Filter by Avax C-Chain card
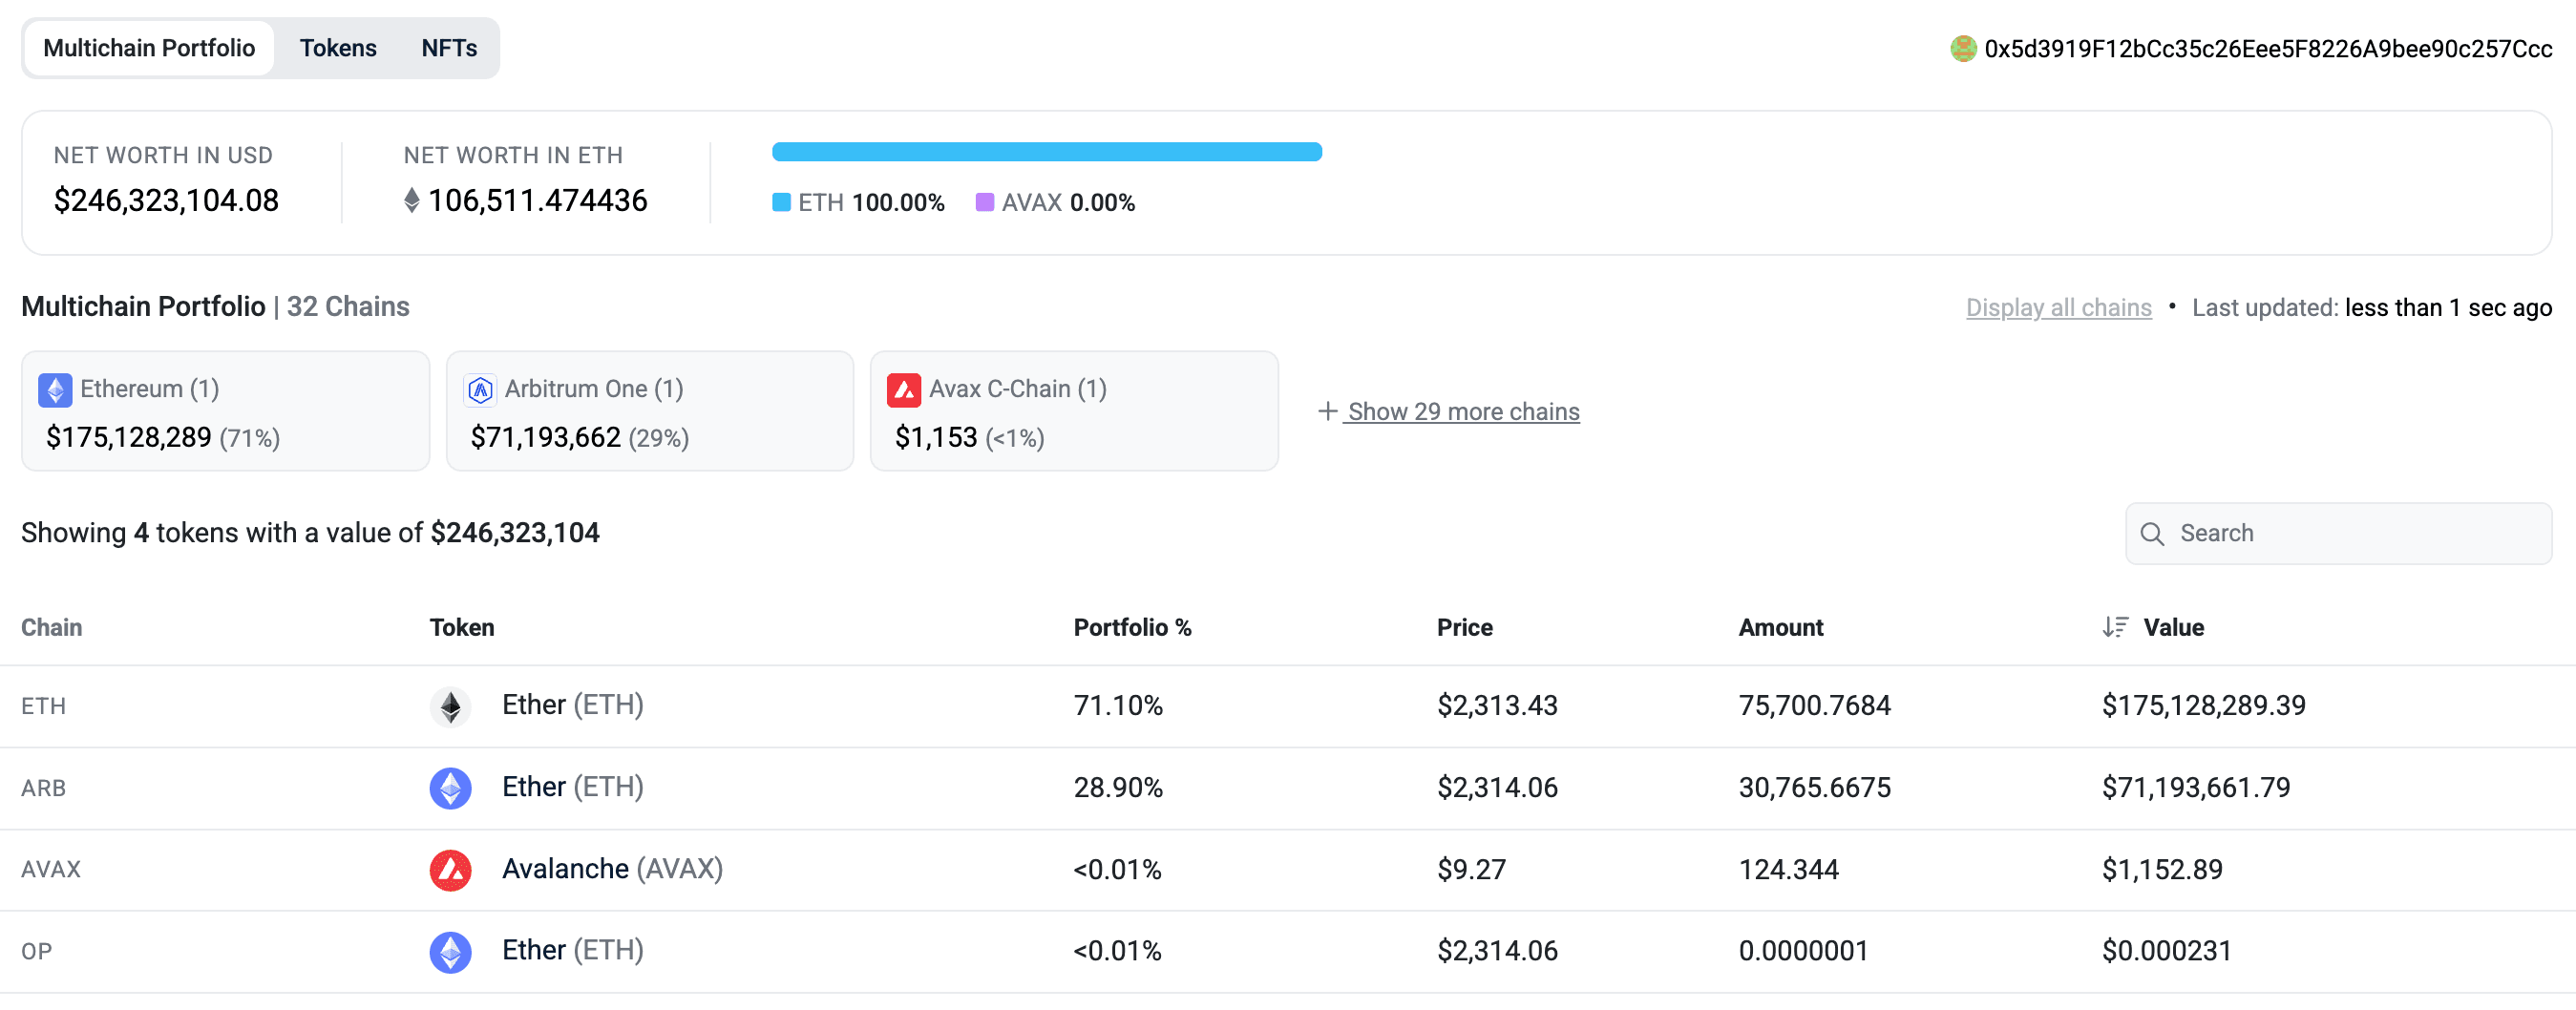 tap(1073, 412)
